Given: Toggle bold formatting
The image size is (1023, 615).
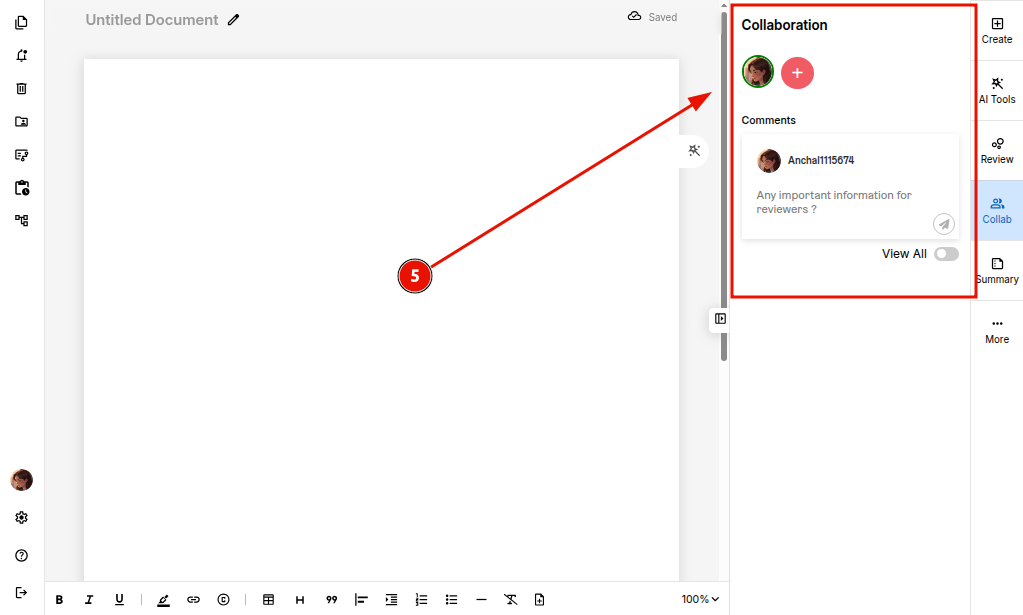Looking at the screenshot, I should tap(59, 599).
